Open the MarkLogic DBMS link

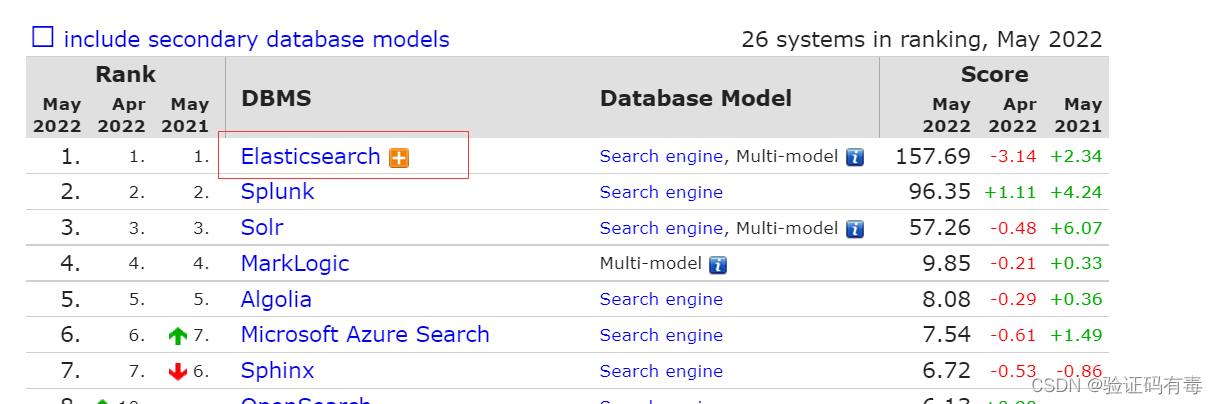295,264
